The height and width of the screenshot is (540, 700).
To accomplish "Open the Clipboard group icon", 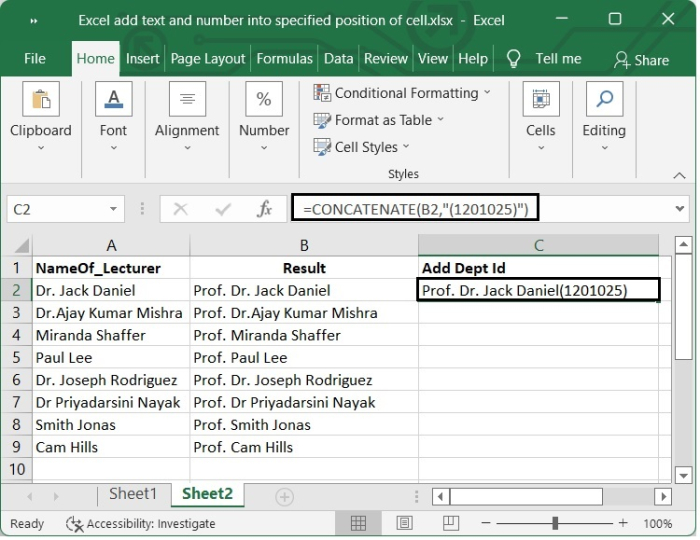I will coord(41,100).
